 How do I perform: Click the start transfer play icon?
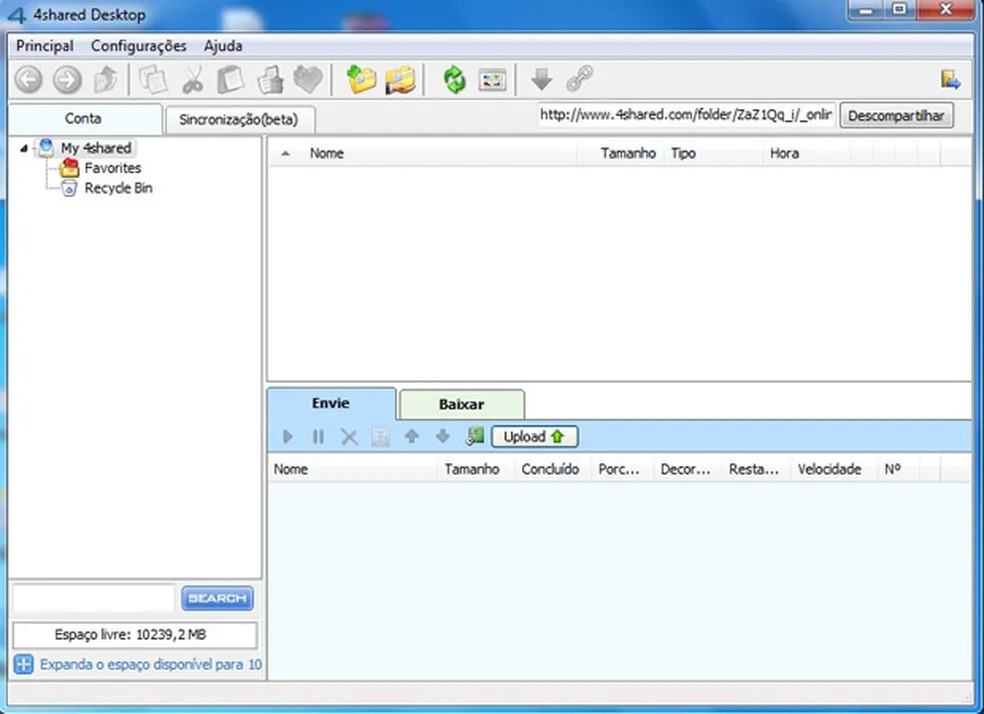(x=288, y=436)
